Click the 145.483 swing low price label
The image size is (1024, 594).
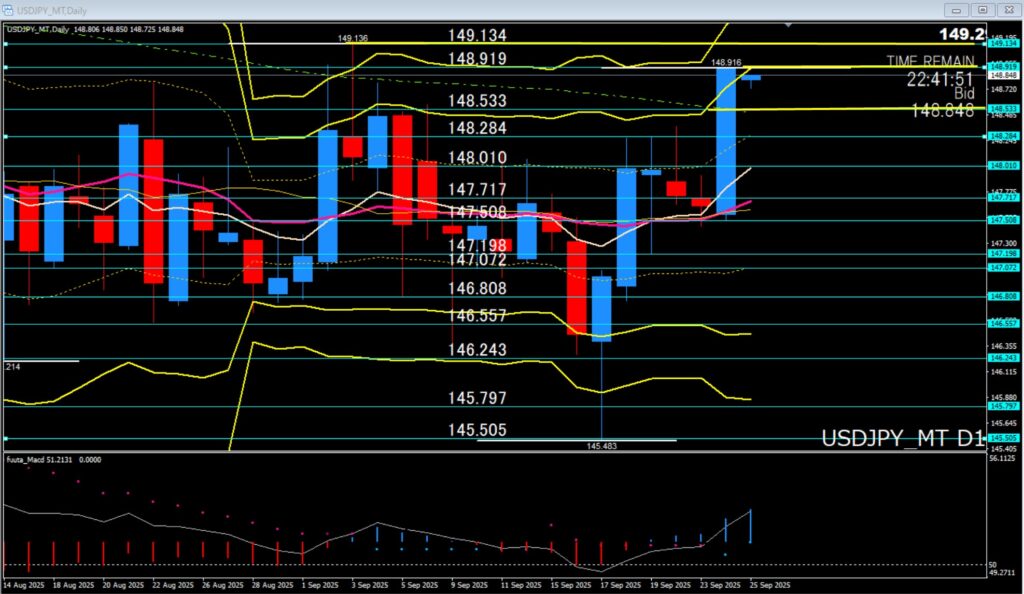tap(602, 446)
